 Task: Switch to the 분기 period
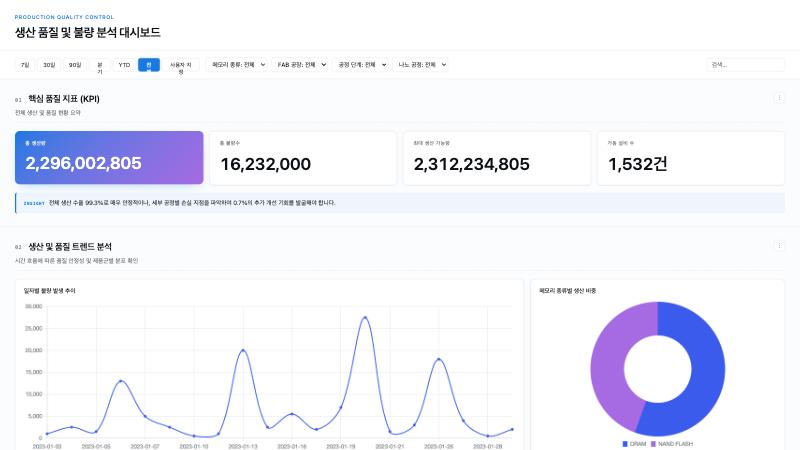[x=99, y=65]
